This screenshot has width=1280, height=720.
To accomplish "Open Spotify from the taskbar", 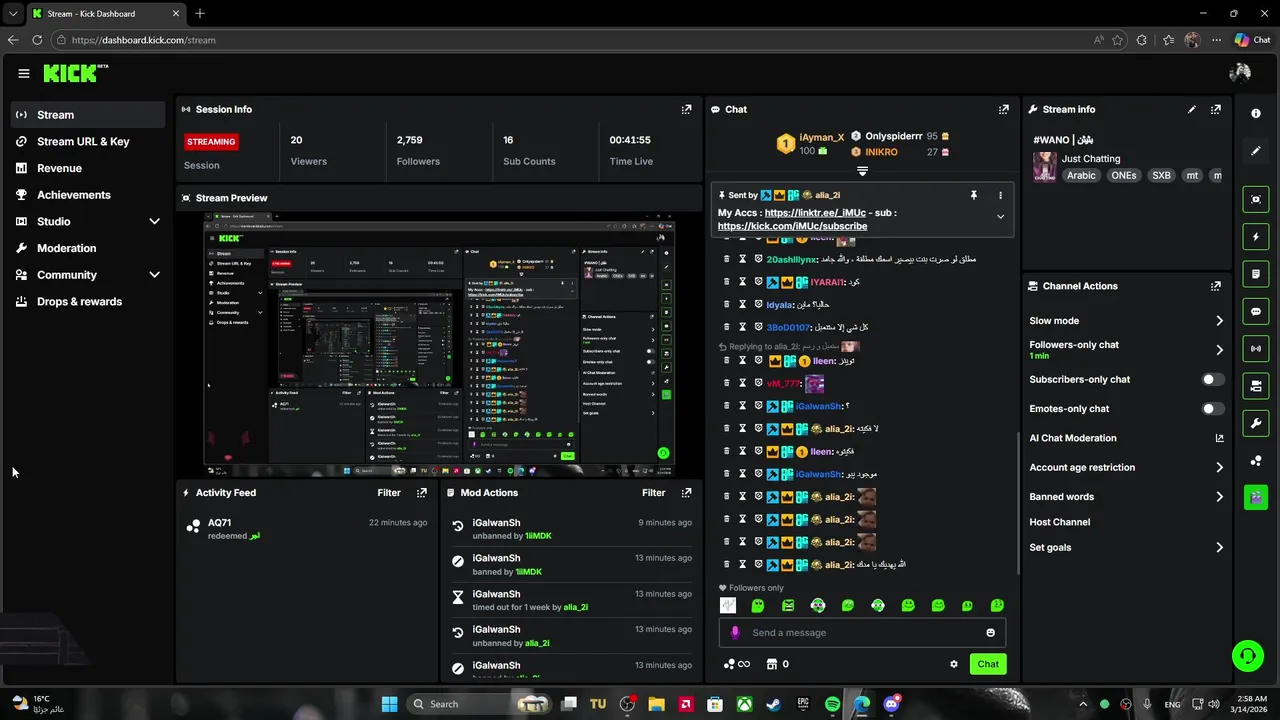I will coord(833,704).
